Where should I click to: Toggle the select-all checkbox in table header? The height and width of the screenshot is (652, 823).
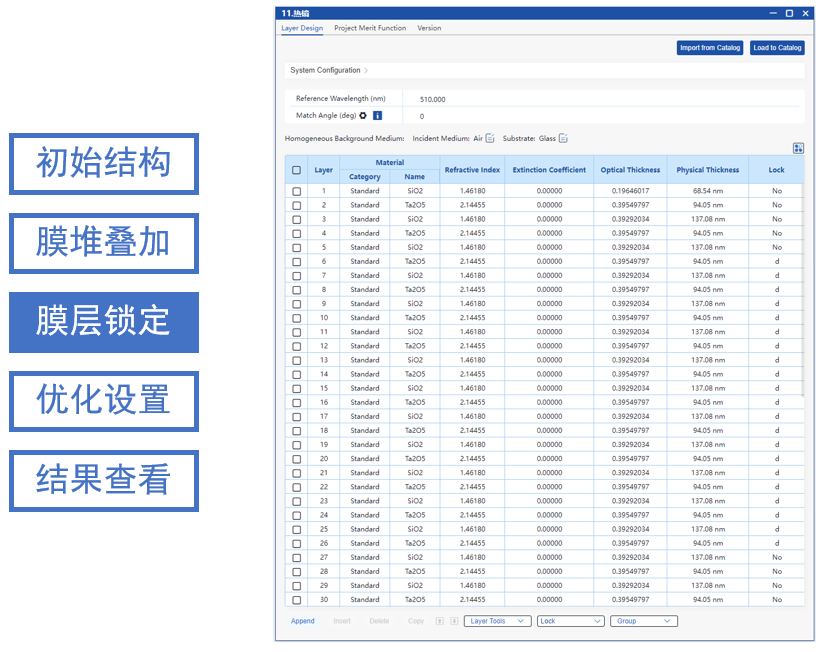pos(296,170)
